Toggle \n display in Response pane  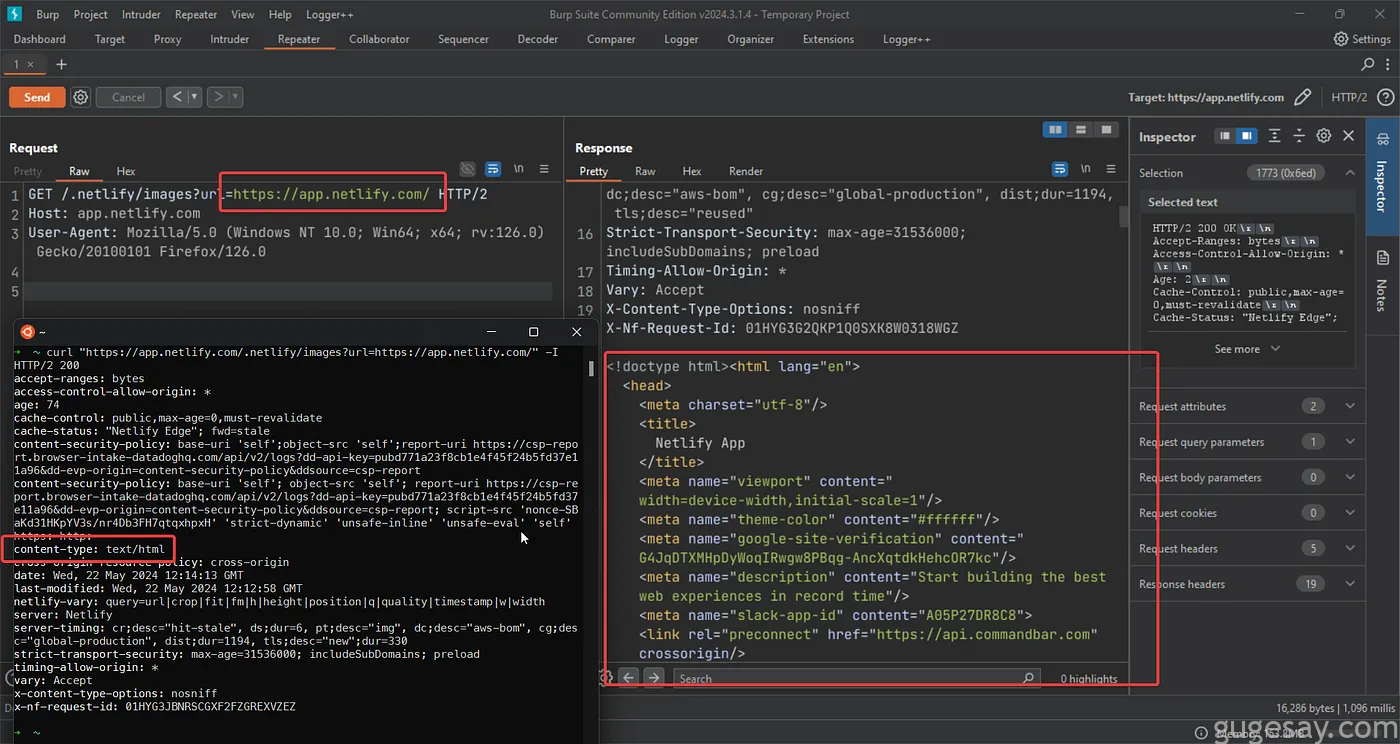(x=1086, y=169)
